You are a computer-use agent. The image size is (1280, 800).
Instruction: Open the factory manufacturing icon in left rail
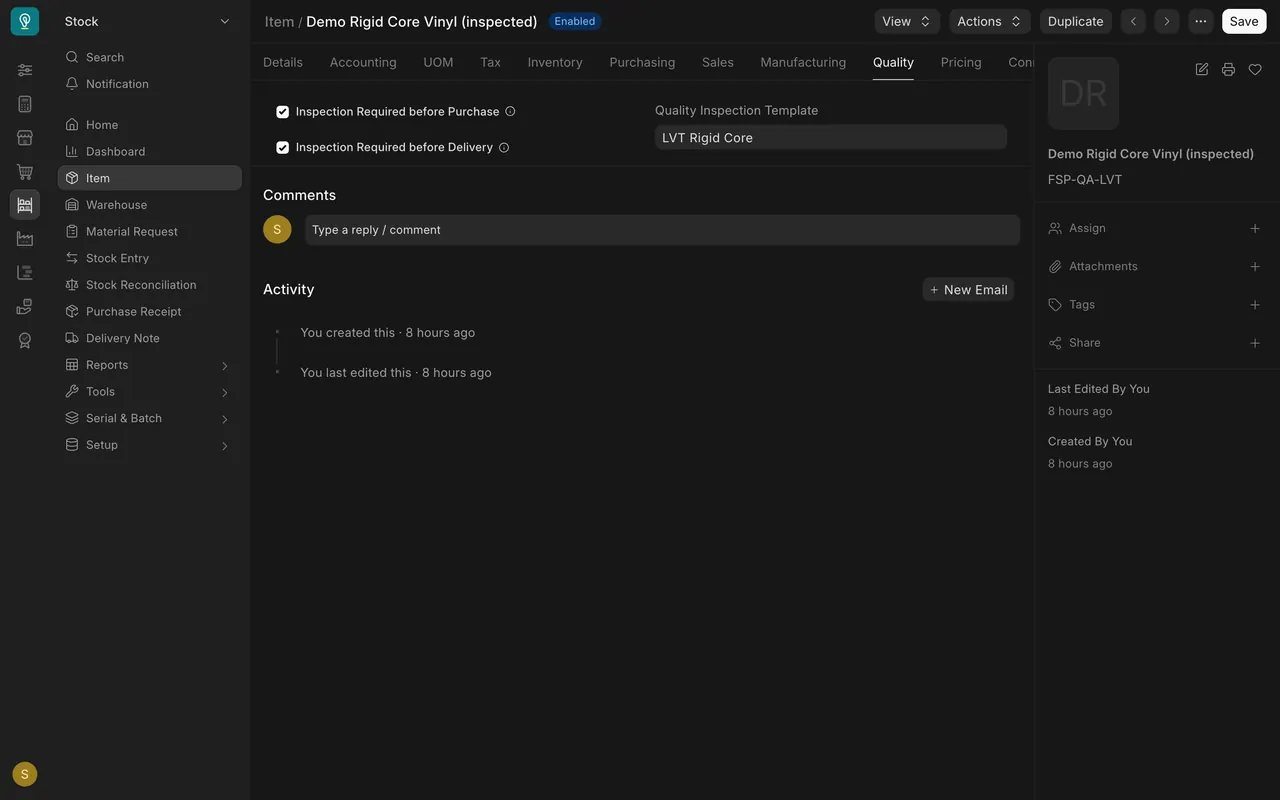pyautogui.click(x=25, y=239)
